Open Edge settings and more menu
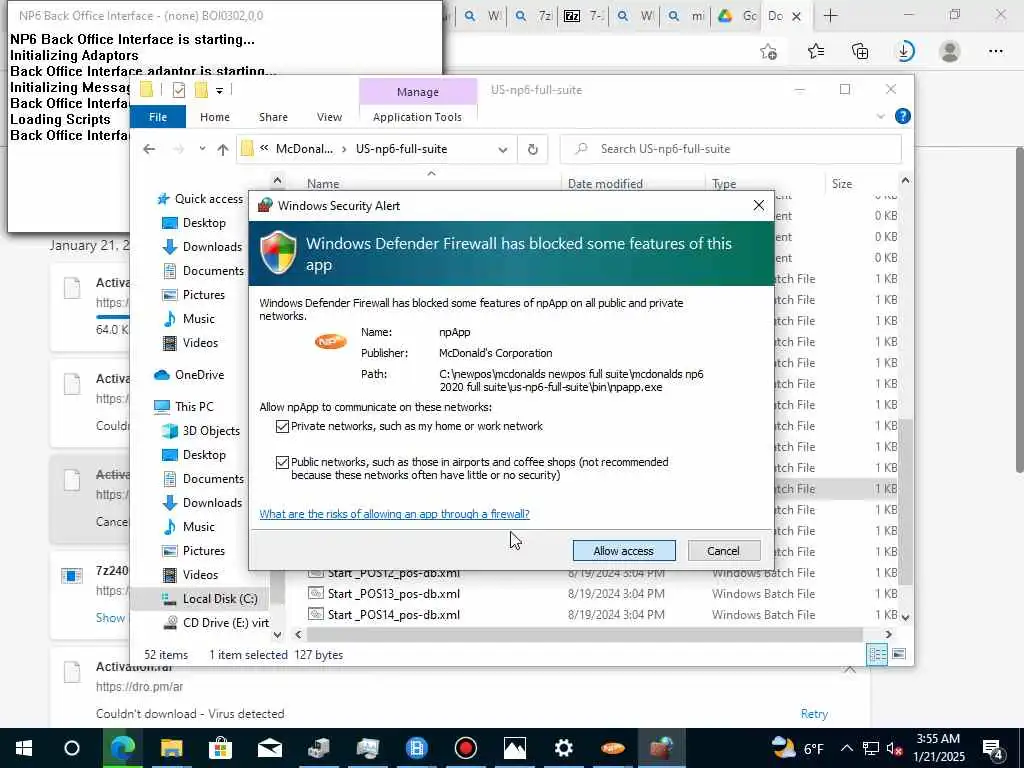 (x=995, y=51)
